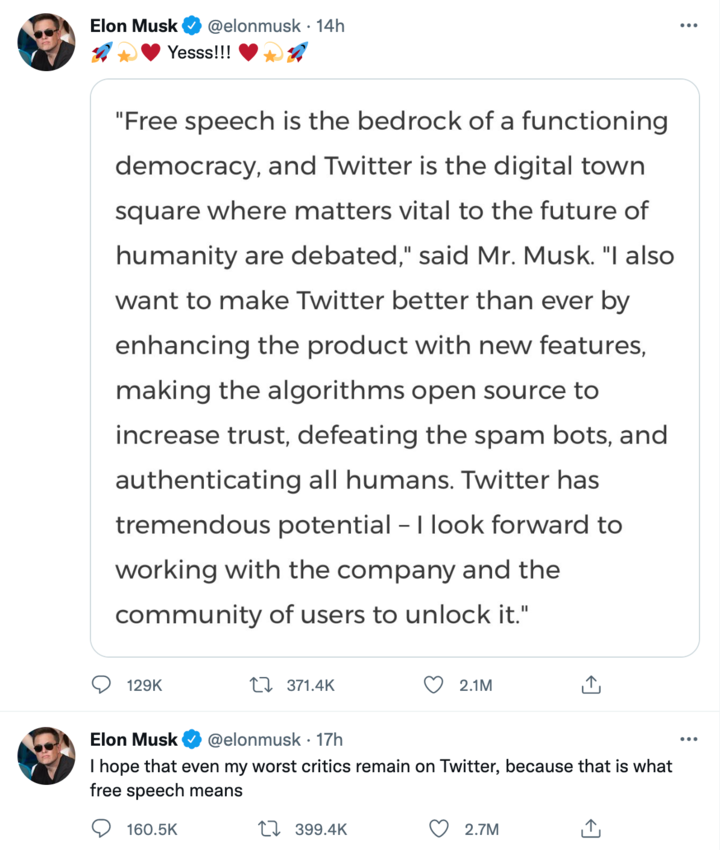
Task: Share the 'Yesss!!!' tweet
Action: (x=590, y=685)
